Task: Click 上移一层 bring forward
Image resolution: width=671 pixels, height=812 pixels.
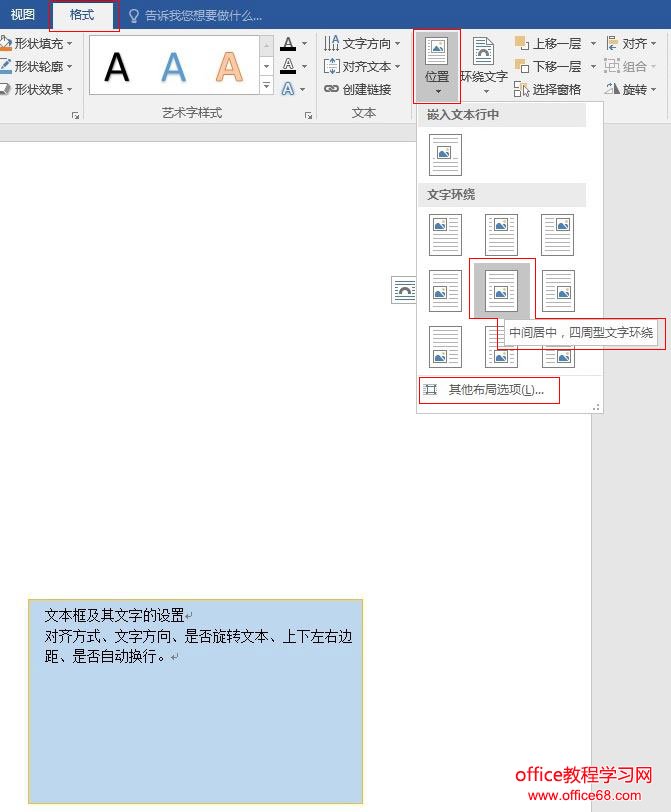Action: click(x=548, y=44)
